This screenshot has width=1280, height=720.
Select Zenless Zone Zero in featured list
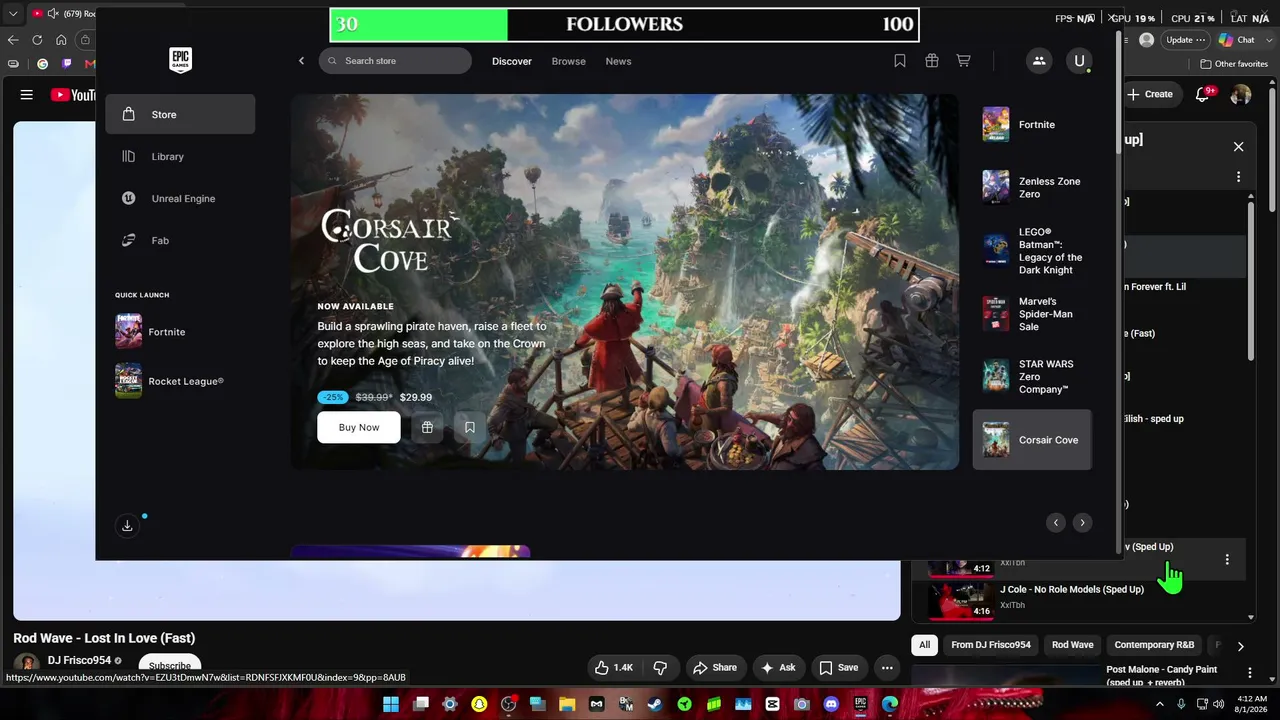click(1032, 187)
